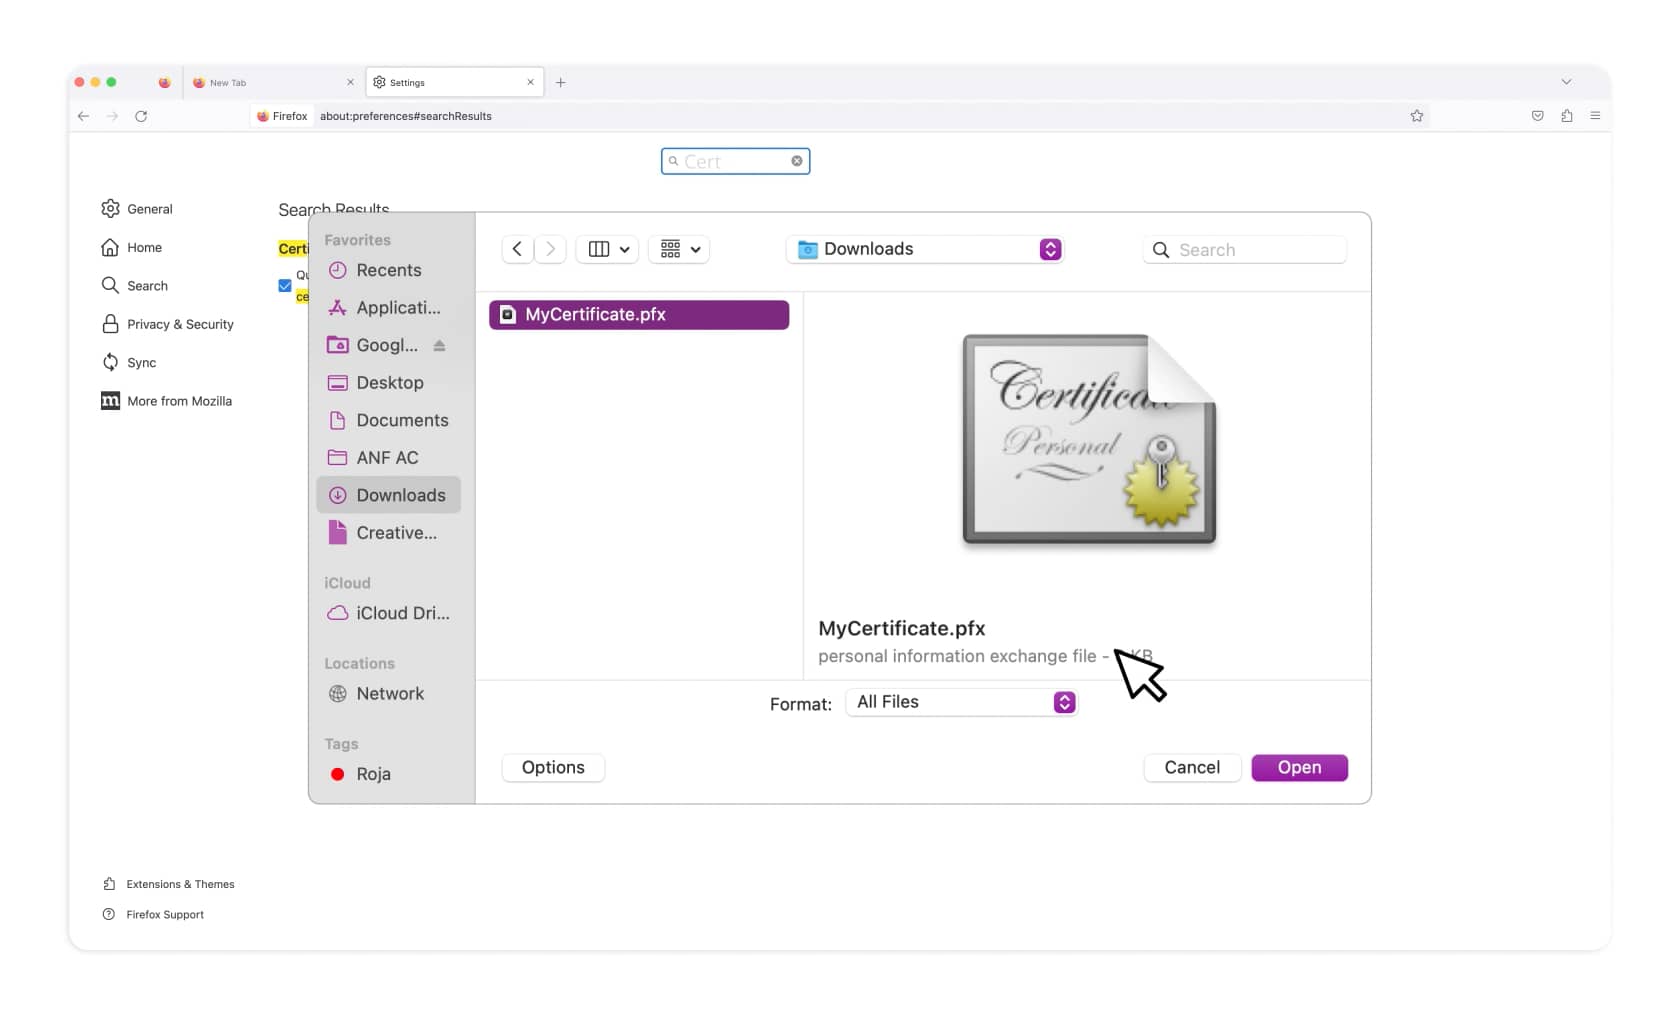Select the MyCertificate.pfx file

[x=638, y=314]
